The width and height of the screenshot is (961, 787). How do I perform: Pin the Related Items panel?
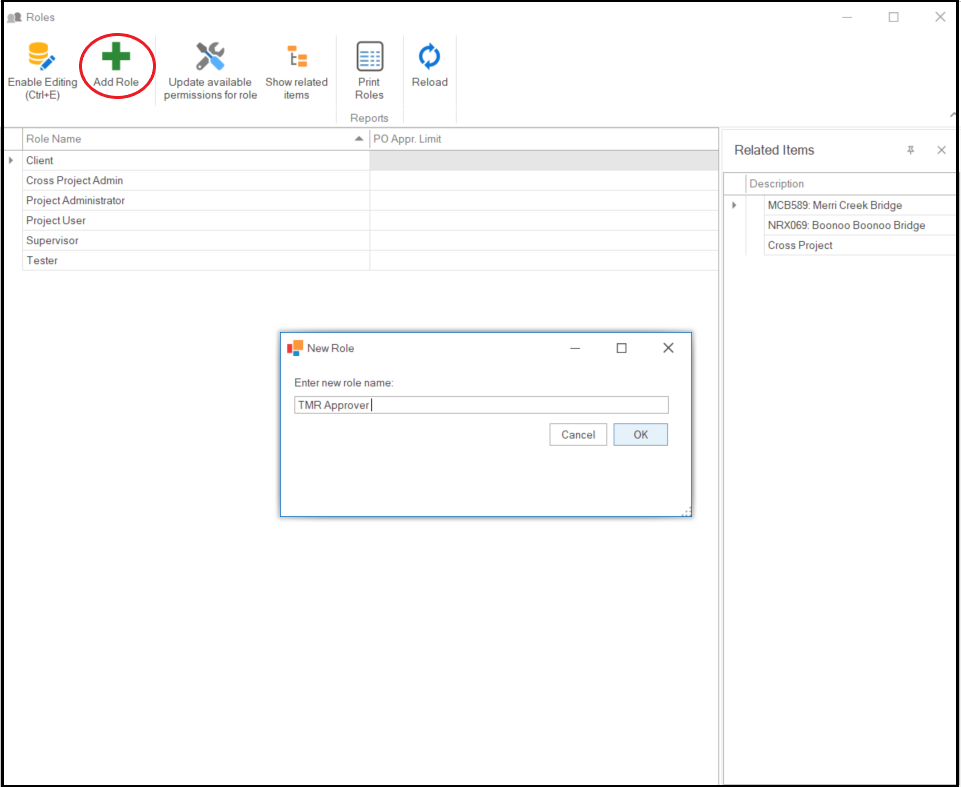click(910, 150)
